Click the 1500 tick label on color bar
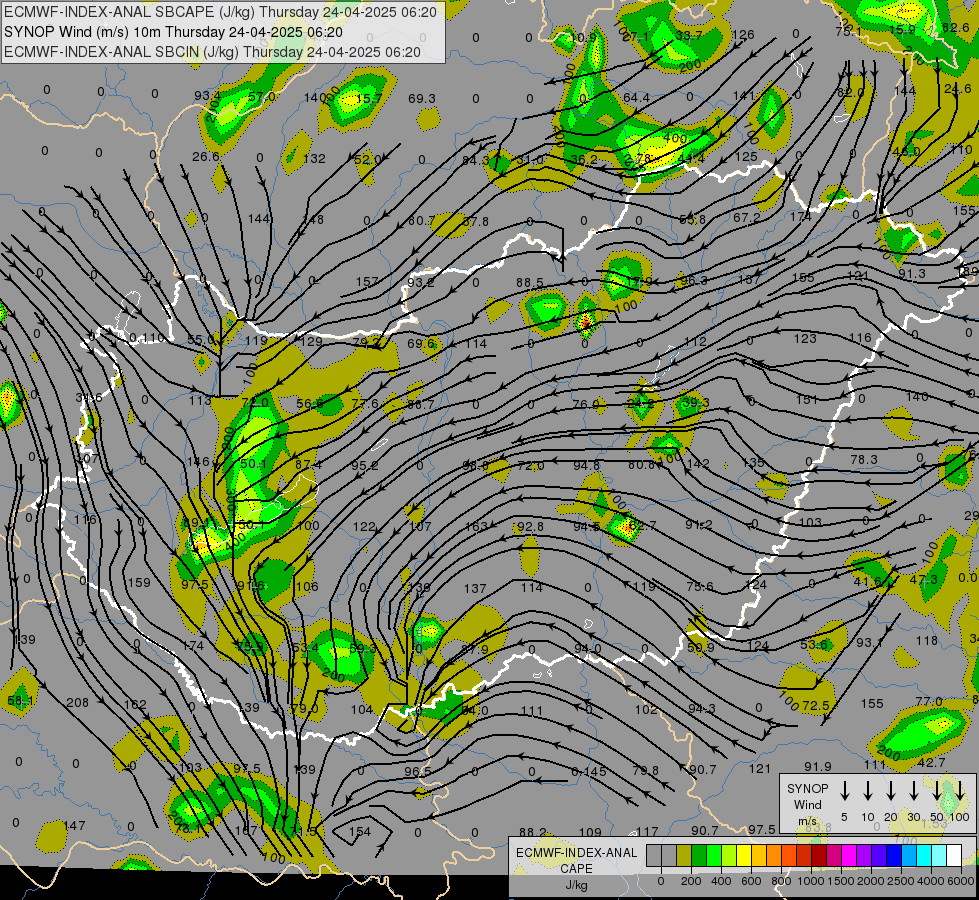This screenshot has height=900, width=979. pos(841,881)
